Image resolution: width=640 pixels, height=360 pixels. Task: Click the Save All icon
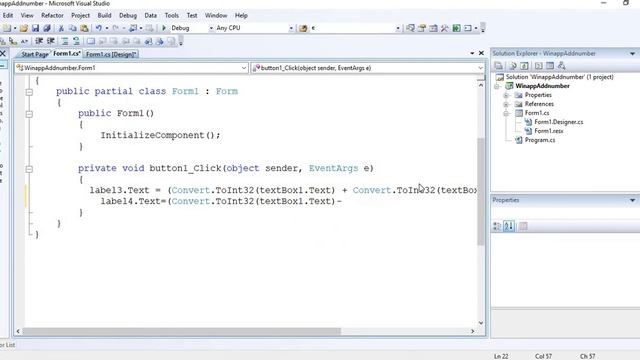click(x=47, y=28)
